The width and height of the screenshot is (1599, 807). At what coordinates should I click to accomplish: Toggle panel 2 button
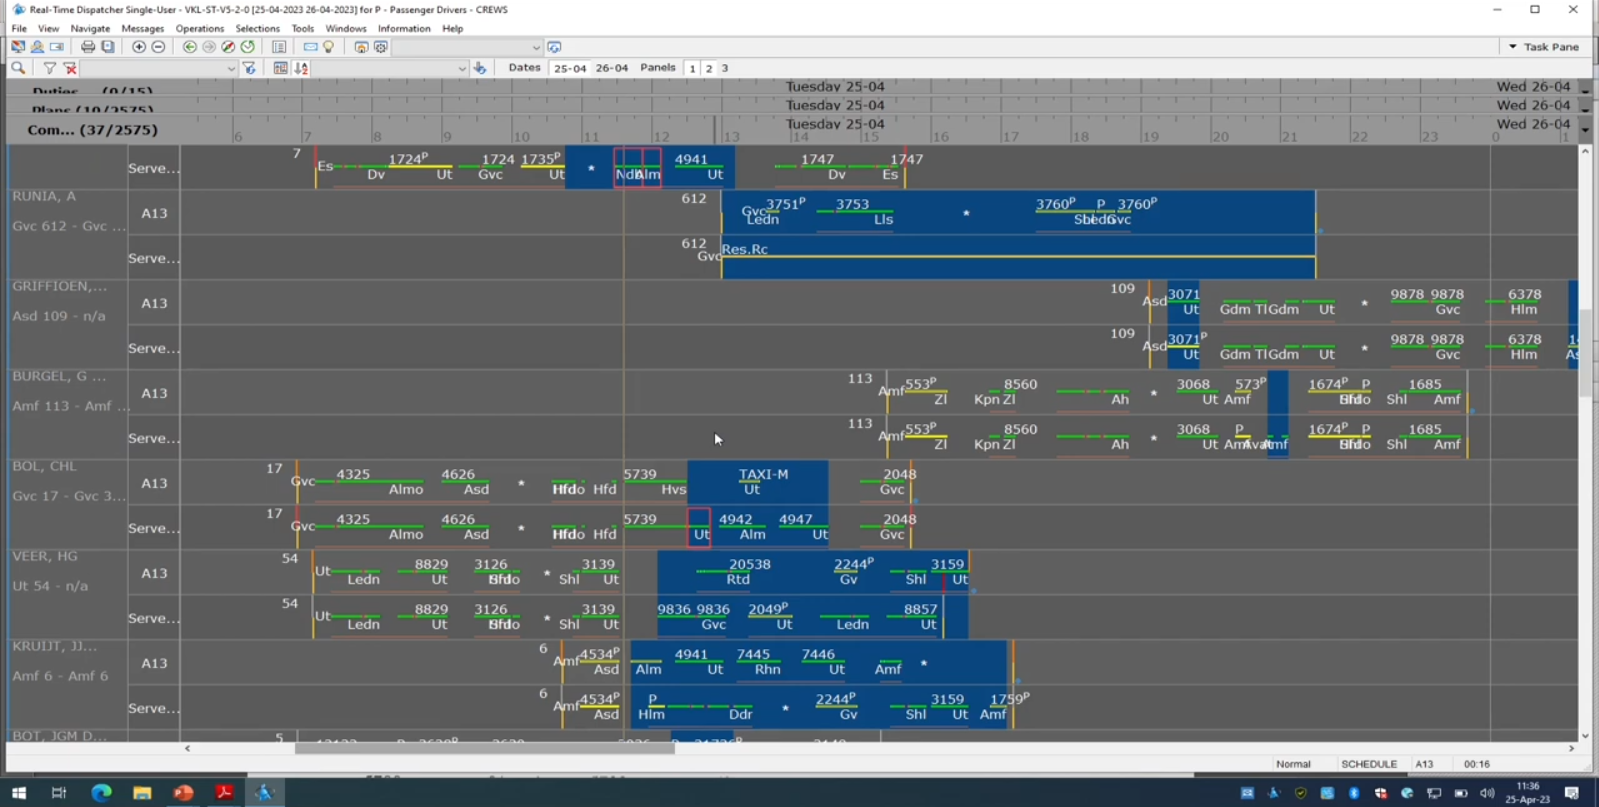(x=709, y=68)
